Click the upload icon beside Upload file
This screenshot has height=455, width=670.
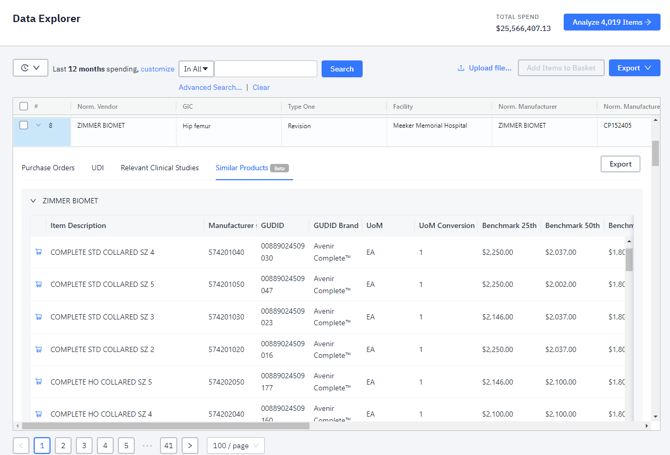click(x=461, y=68)
